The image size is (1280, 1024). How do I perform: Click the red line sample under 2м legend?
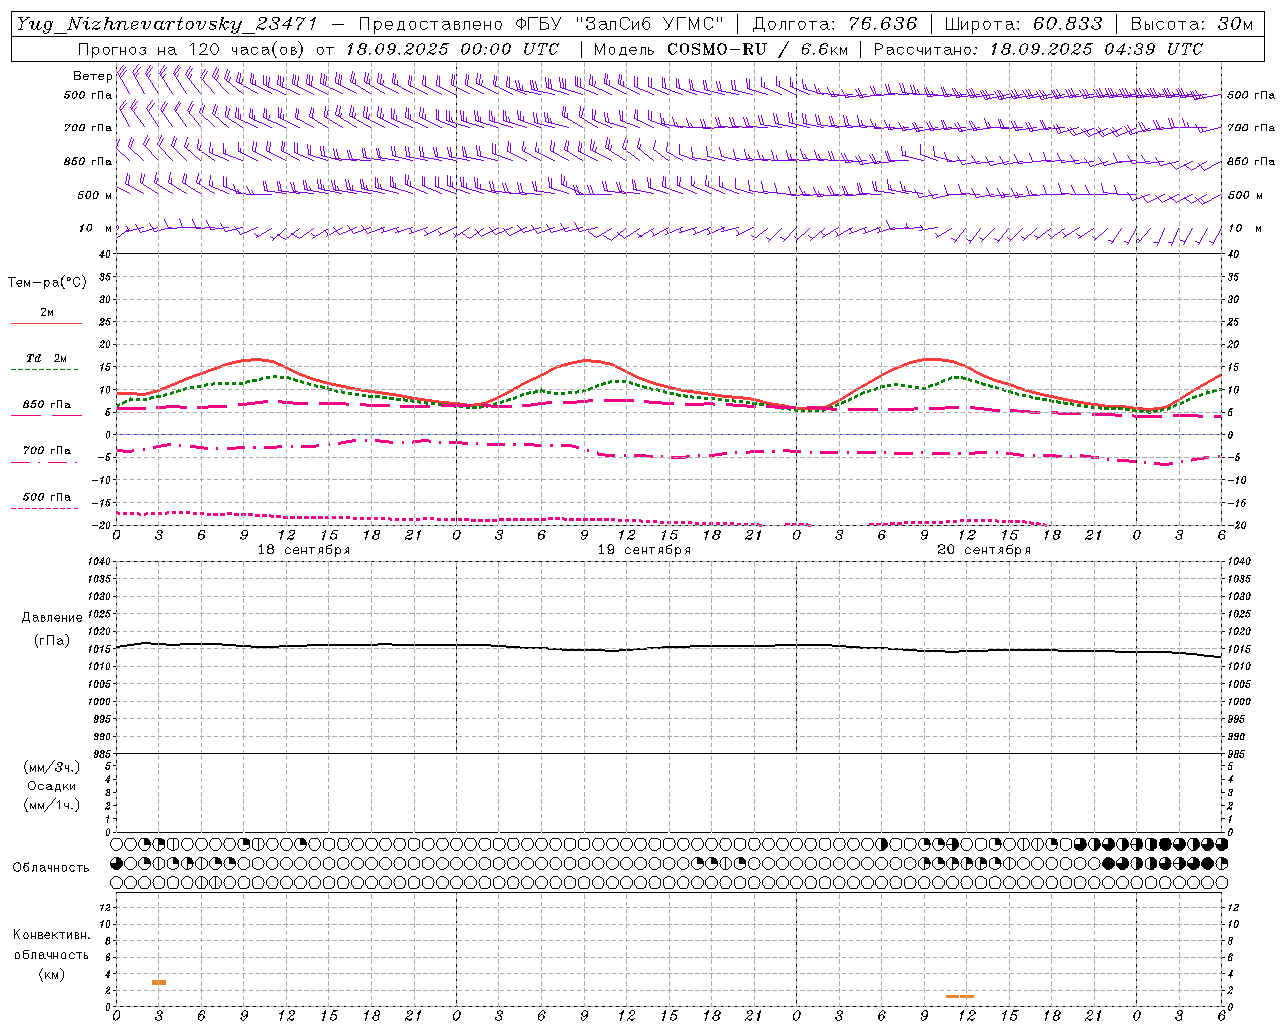click(x=46, y=323)
